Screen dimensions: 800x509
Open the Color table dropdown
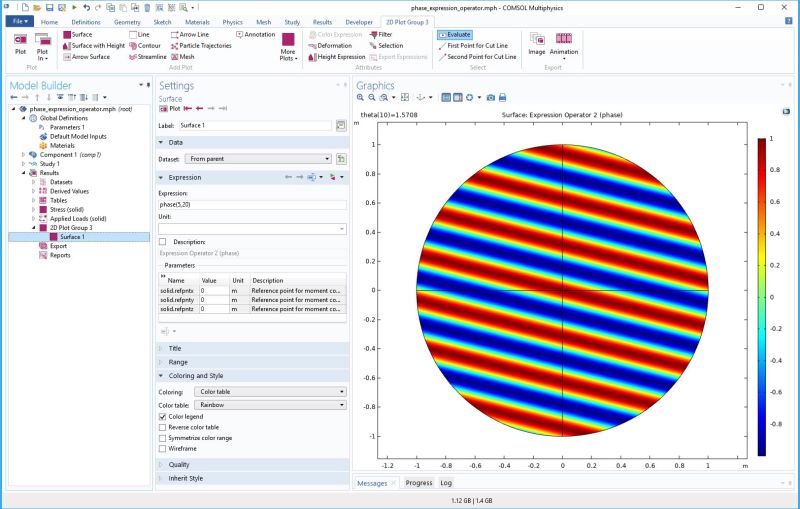coord(270,405)
